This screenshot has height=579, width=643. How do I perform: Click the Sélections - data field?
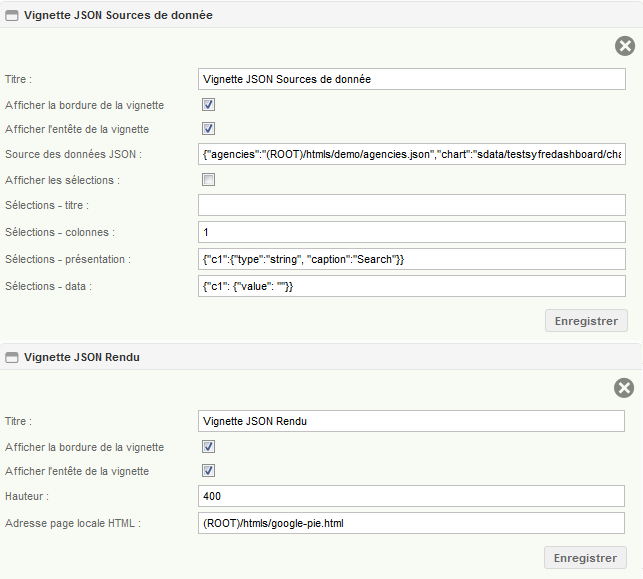pos(412,286)
